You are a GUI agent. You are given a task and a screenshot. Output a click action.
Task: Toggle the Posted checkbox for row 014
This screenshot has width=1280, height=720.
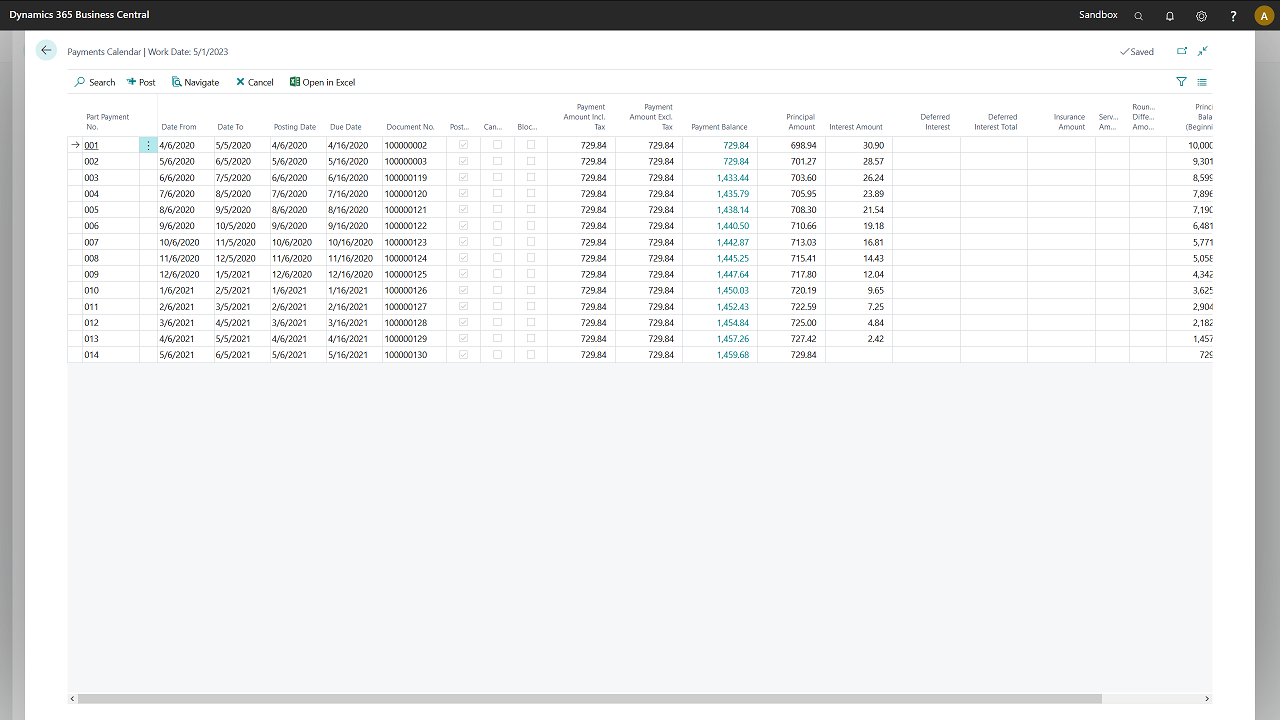click(x=463, y=355)
